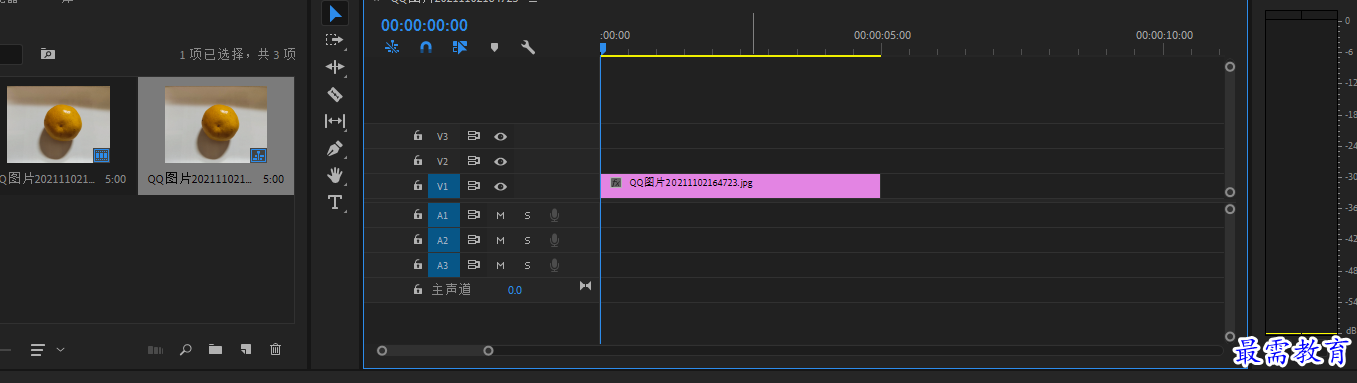Select the Type tool
Viewport: 1357px width, 383px height.
click(335, 202)
